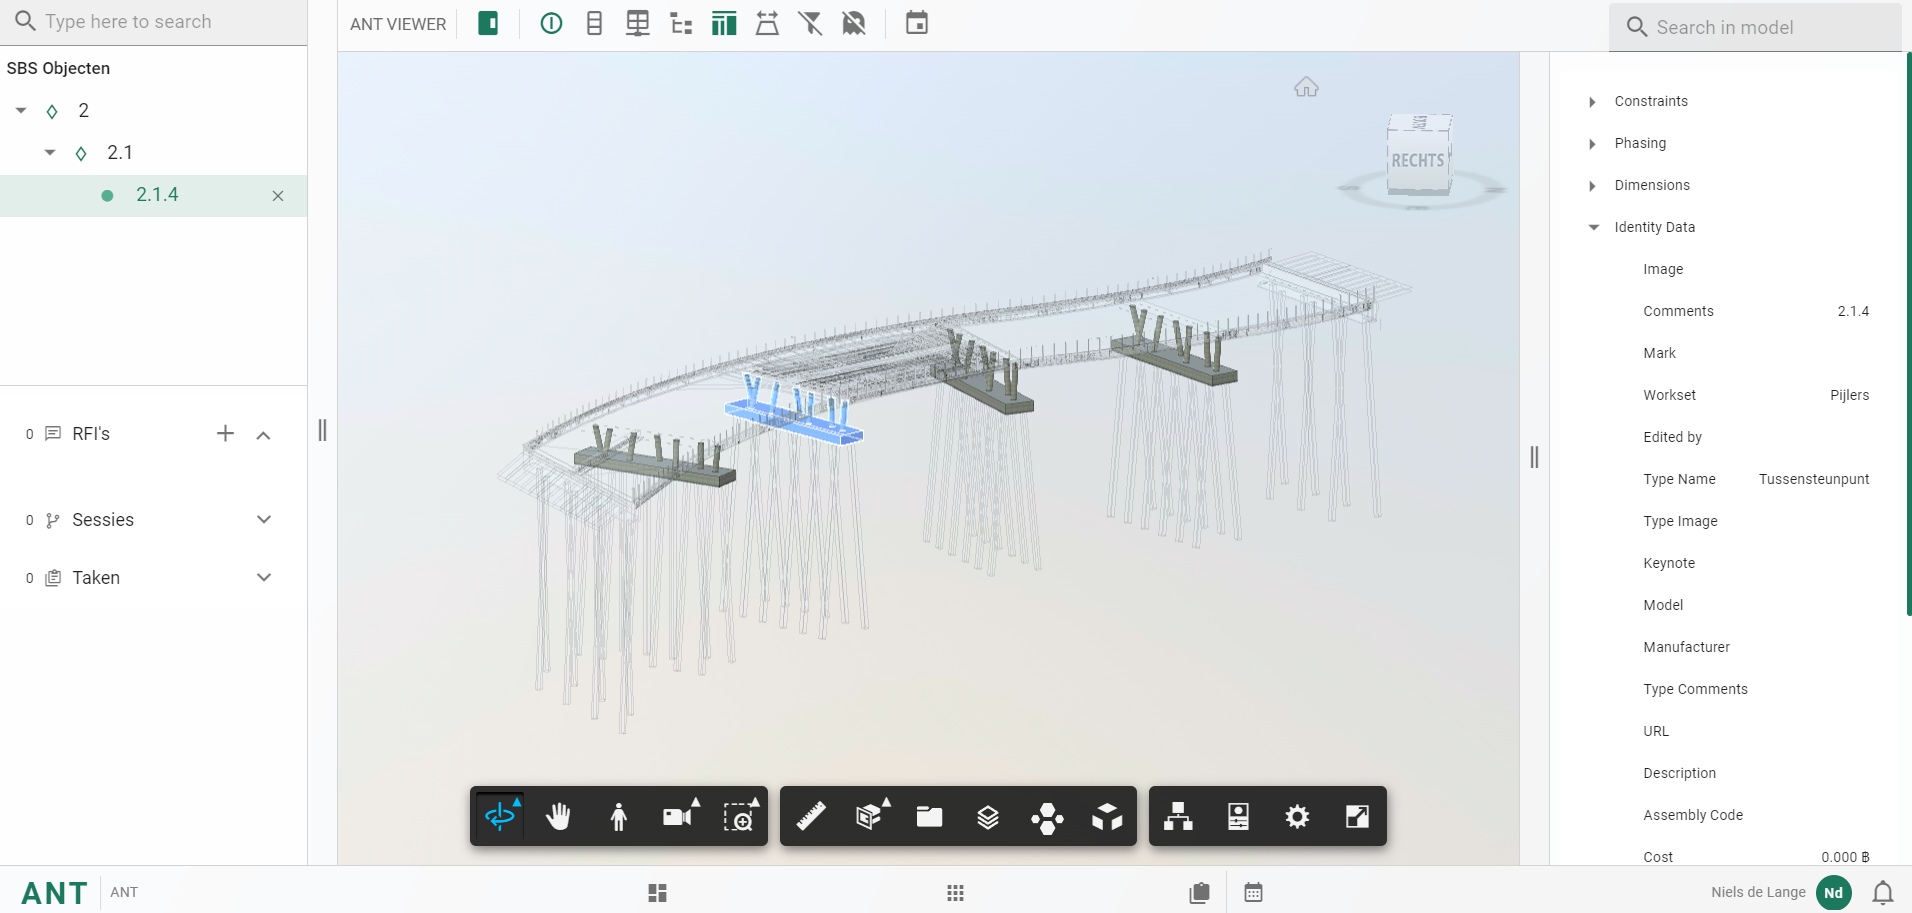Viewport: 1912px width, 913px height.
Task: Collapse the Identity Data section
Action: pos(1593,228)
